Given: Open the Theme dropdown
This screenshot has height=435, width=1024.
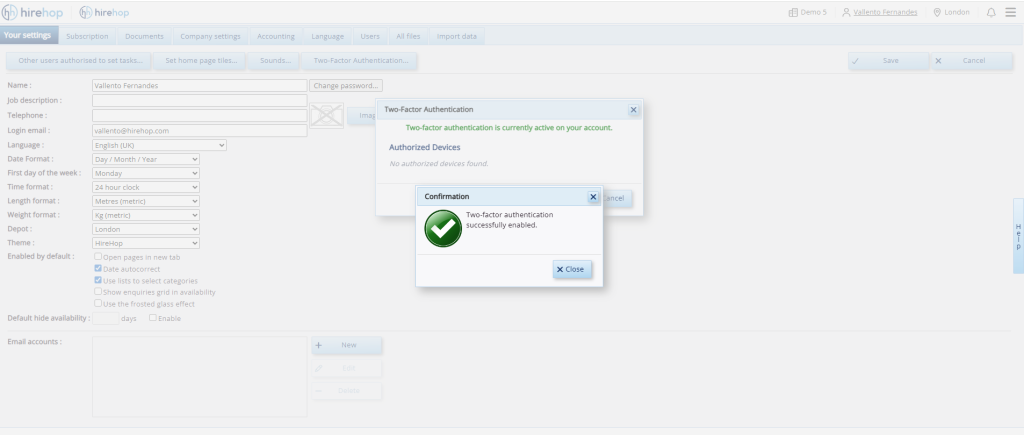Looking at the screenshot, I should coord(146,243).
